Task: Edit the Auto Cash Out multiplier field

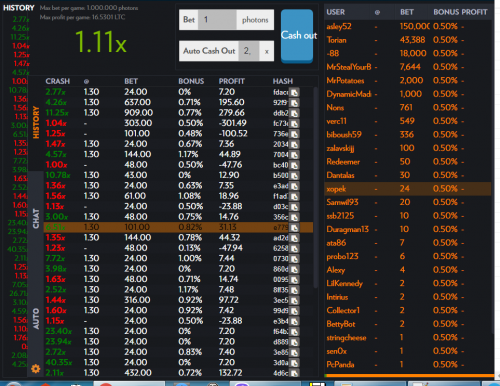Action: [x=249, y=51]
